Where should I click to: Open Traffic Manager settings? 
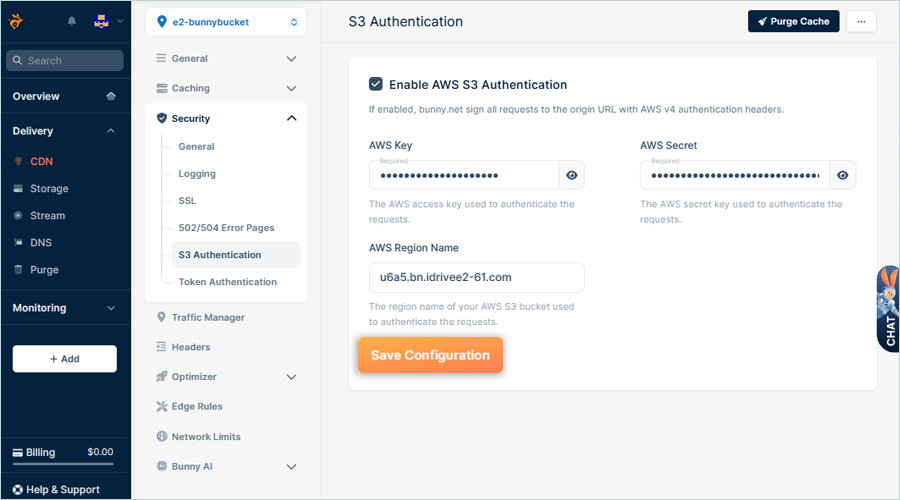(x=208, y=317)
